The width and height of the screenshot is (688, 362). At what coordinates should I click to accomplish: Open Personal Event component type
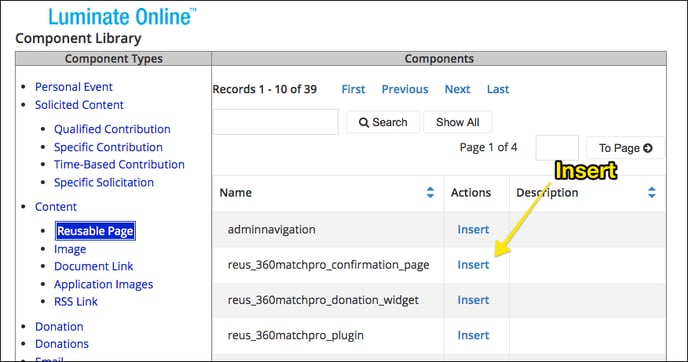[74, 87]
